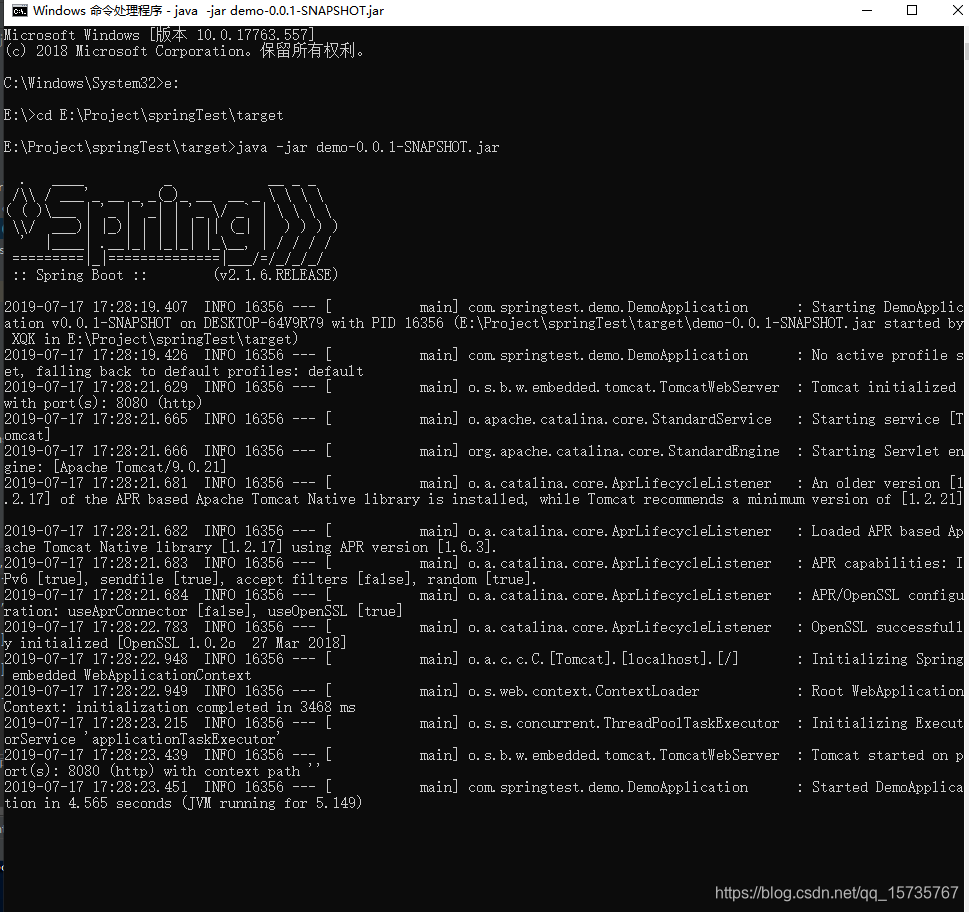Click ':: Spring Boot ::' text
The image size is (969, 912).
click(x=80, y=275)
